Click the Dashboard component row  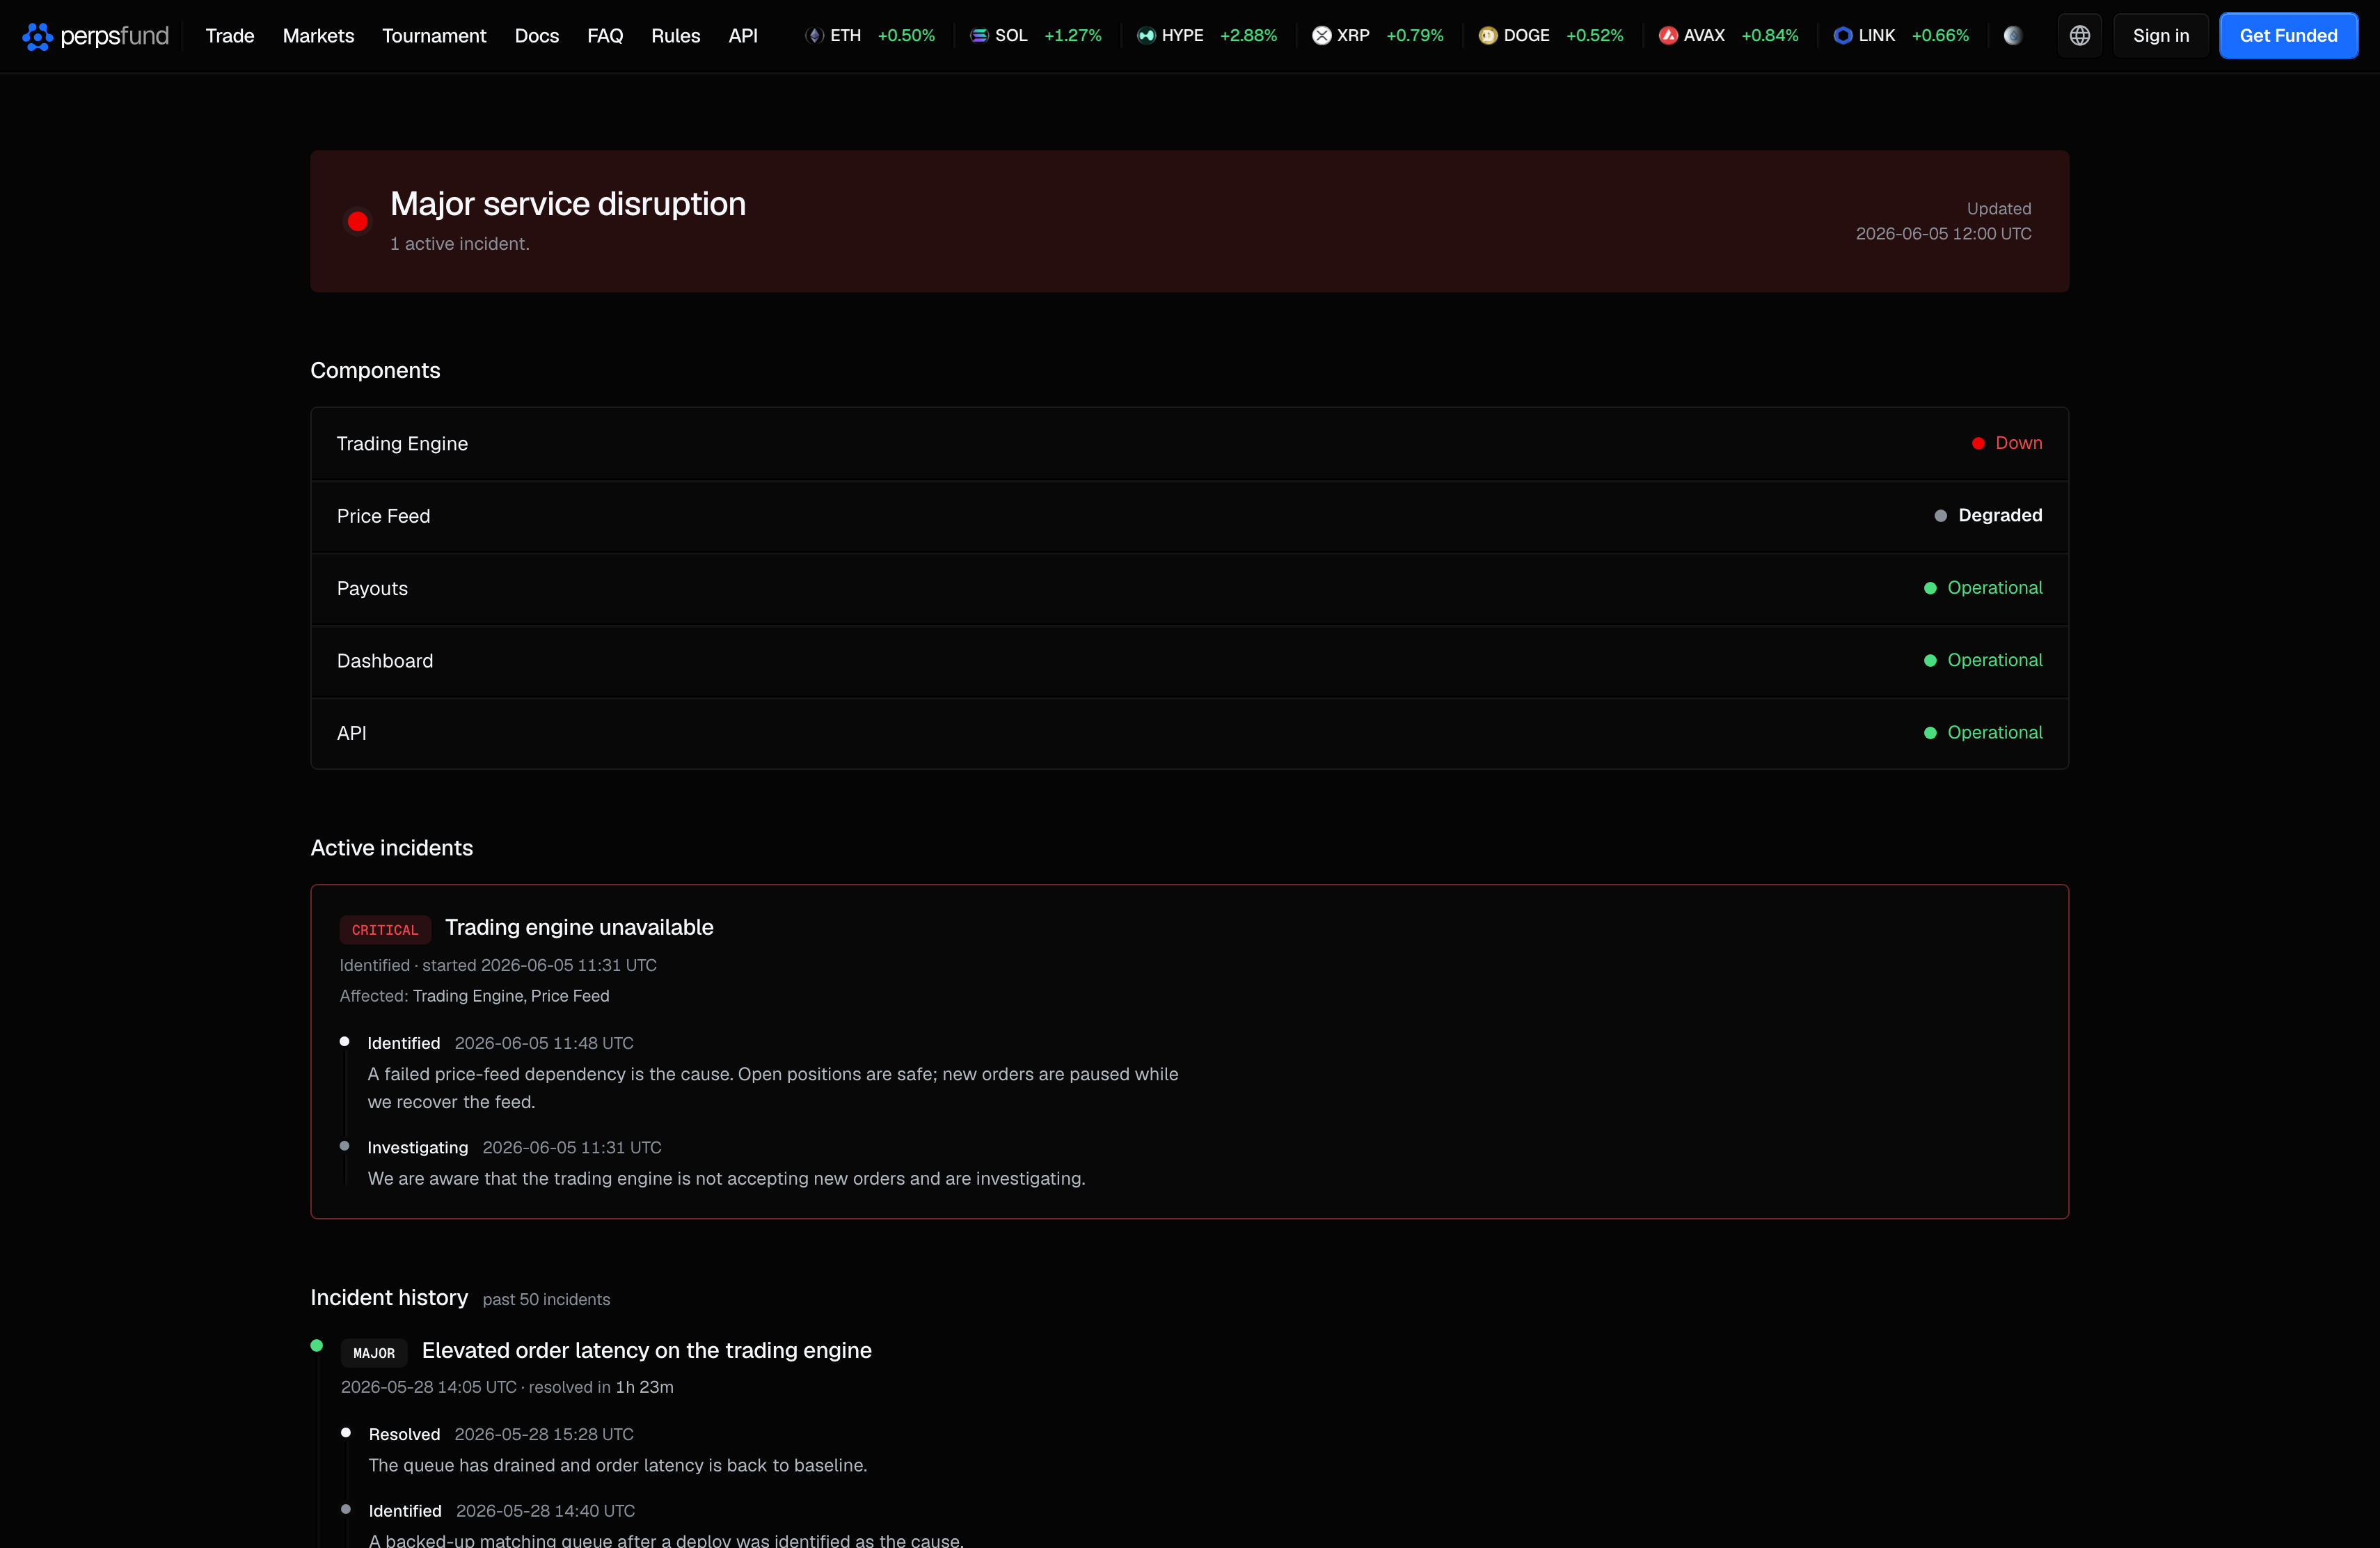point(1189,661)
